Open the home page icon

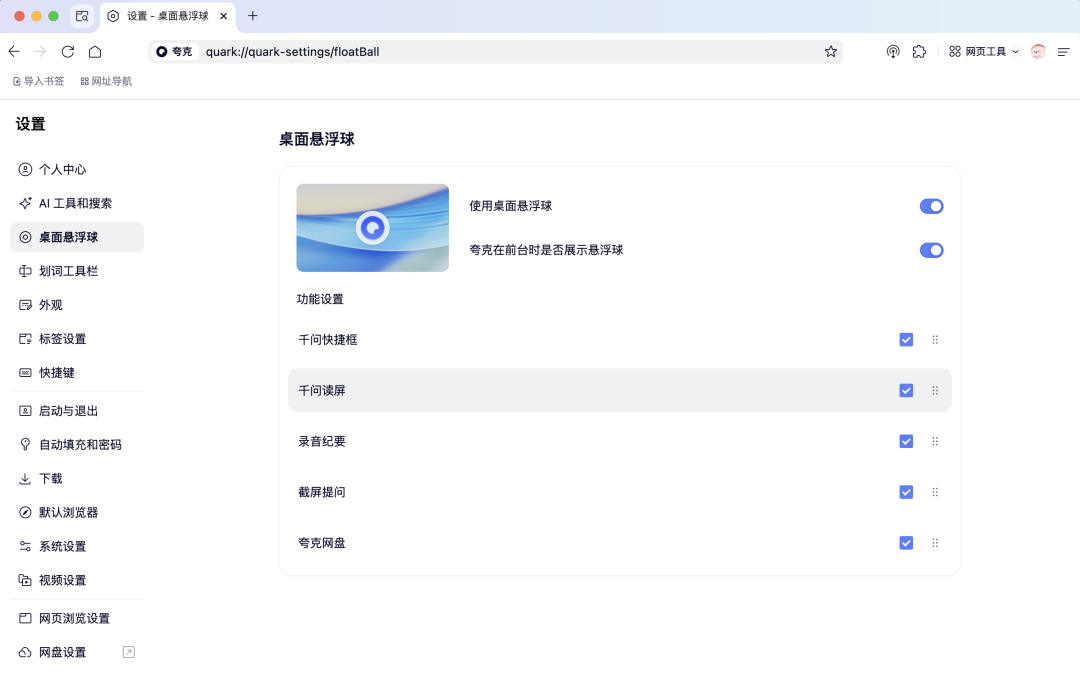(95, 52)
